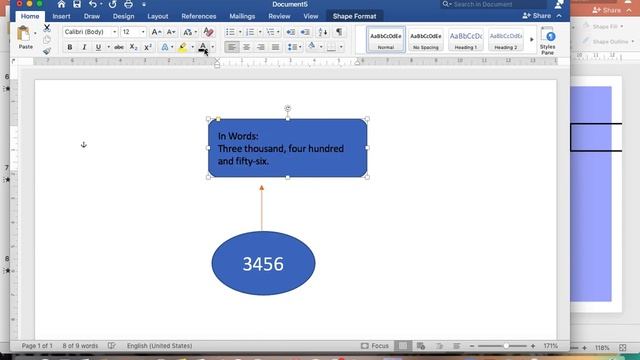Apply subscript formatting

(x=133, y=47)
